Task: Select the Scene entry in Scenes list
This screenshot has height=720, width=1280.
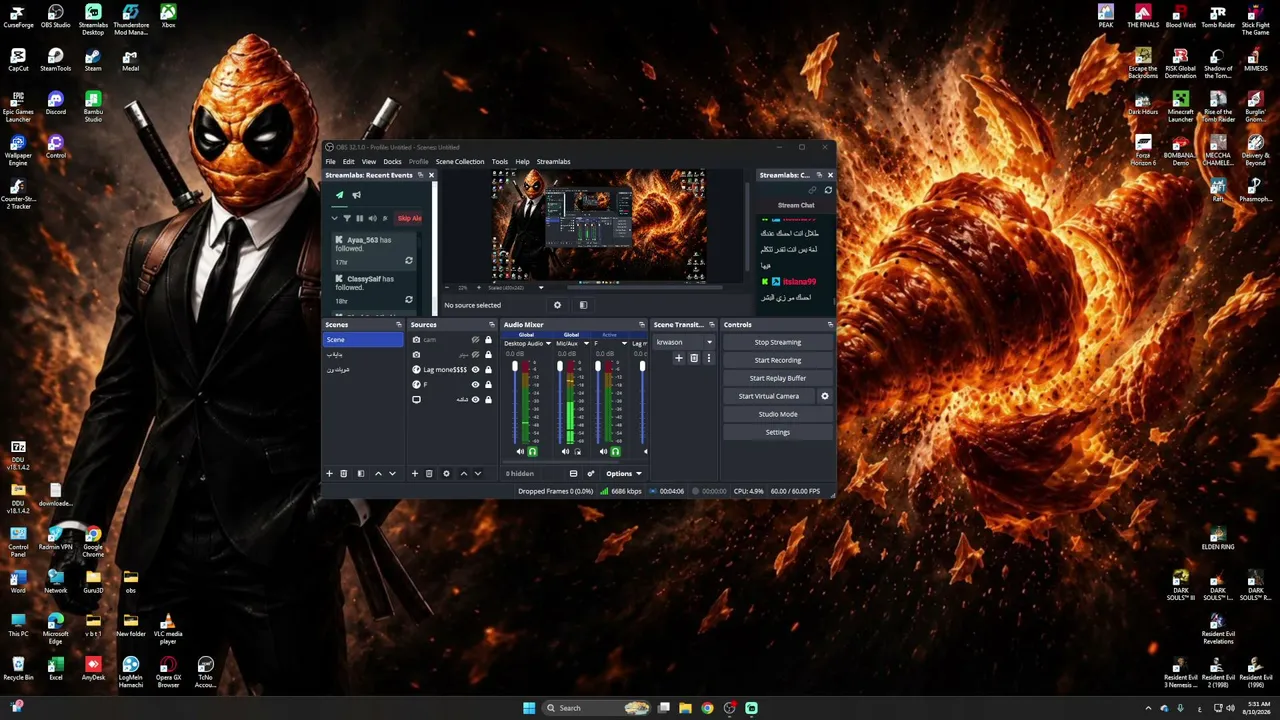Action: [363, 340]
